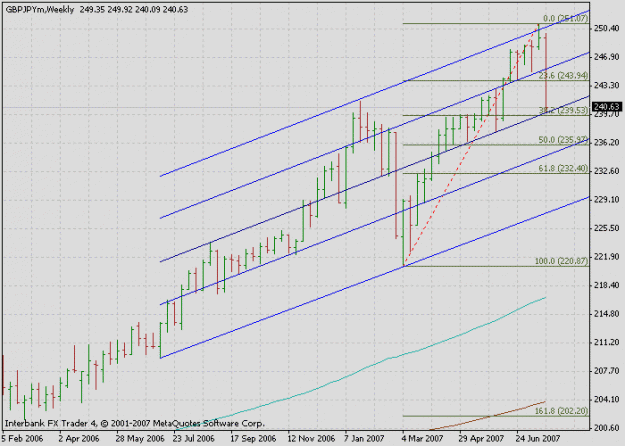Click the 0.0 (251.07) Fibonacci label
Image resolution: width=625 pixels, height=446 pixels.
(565, 19)
